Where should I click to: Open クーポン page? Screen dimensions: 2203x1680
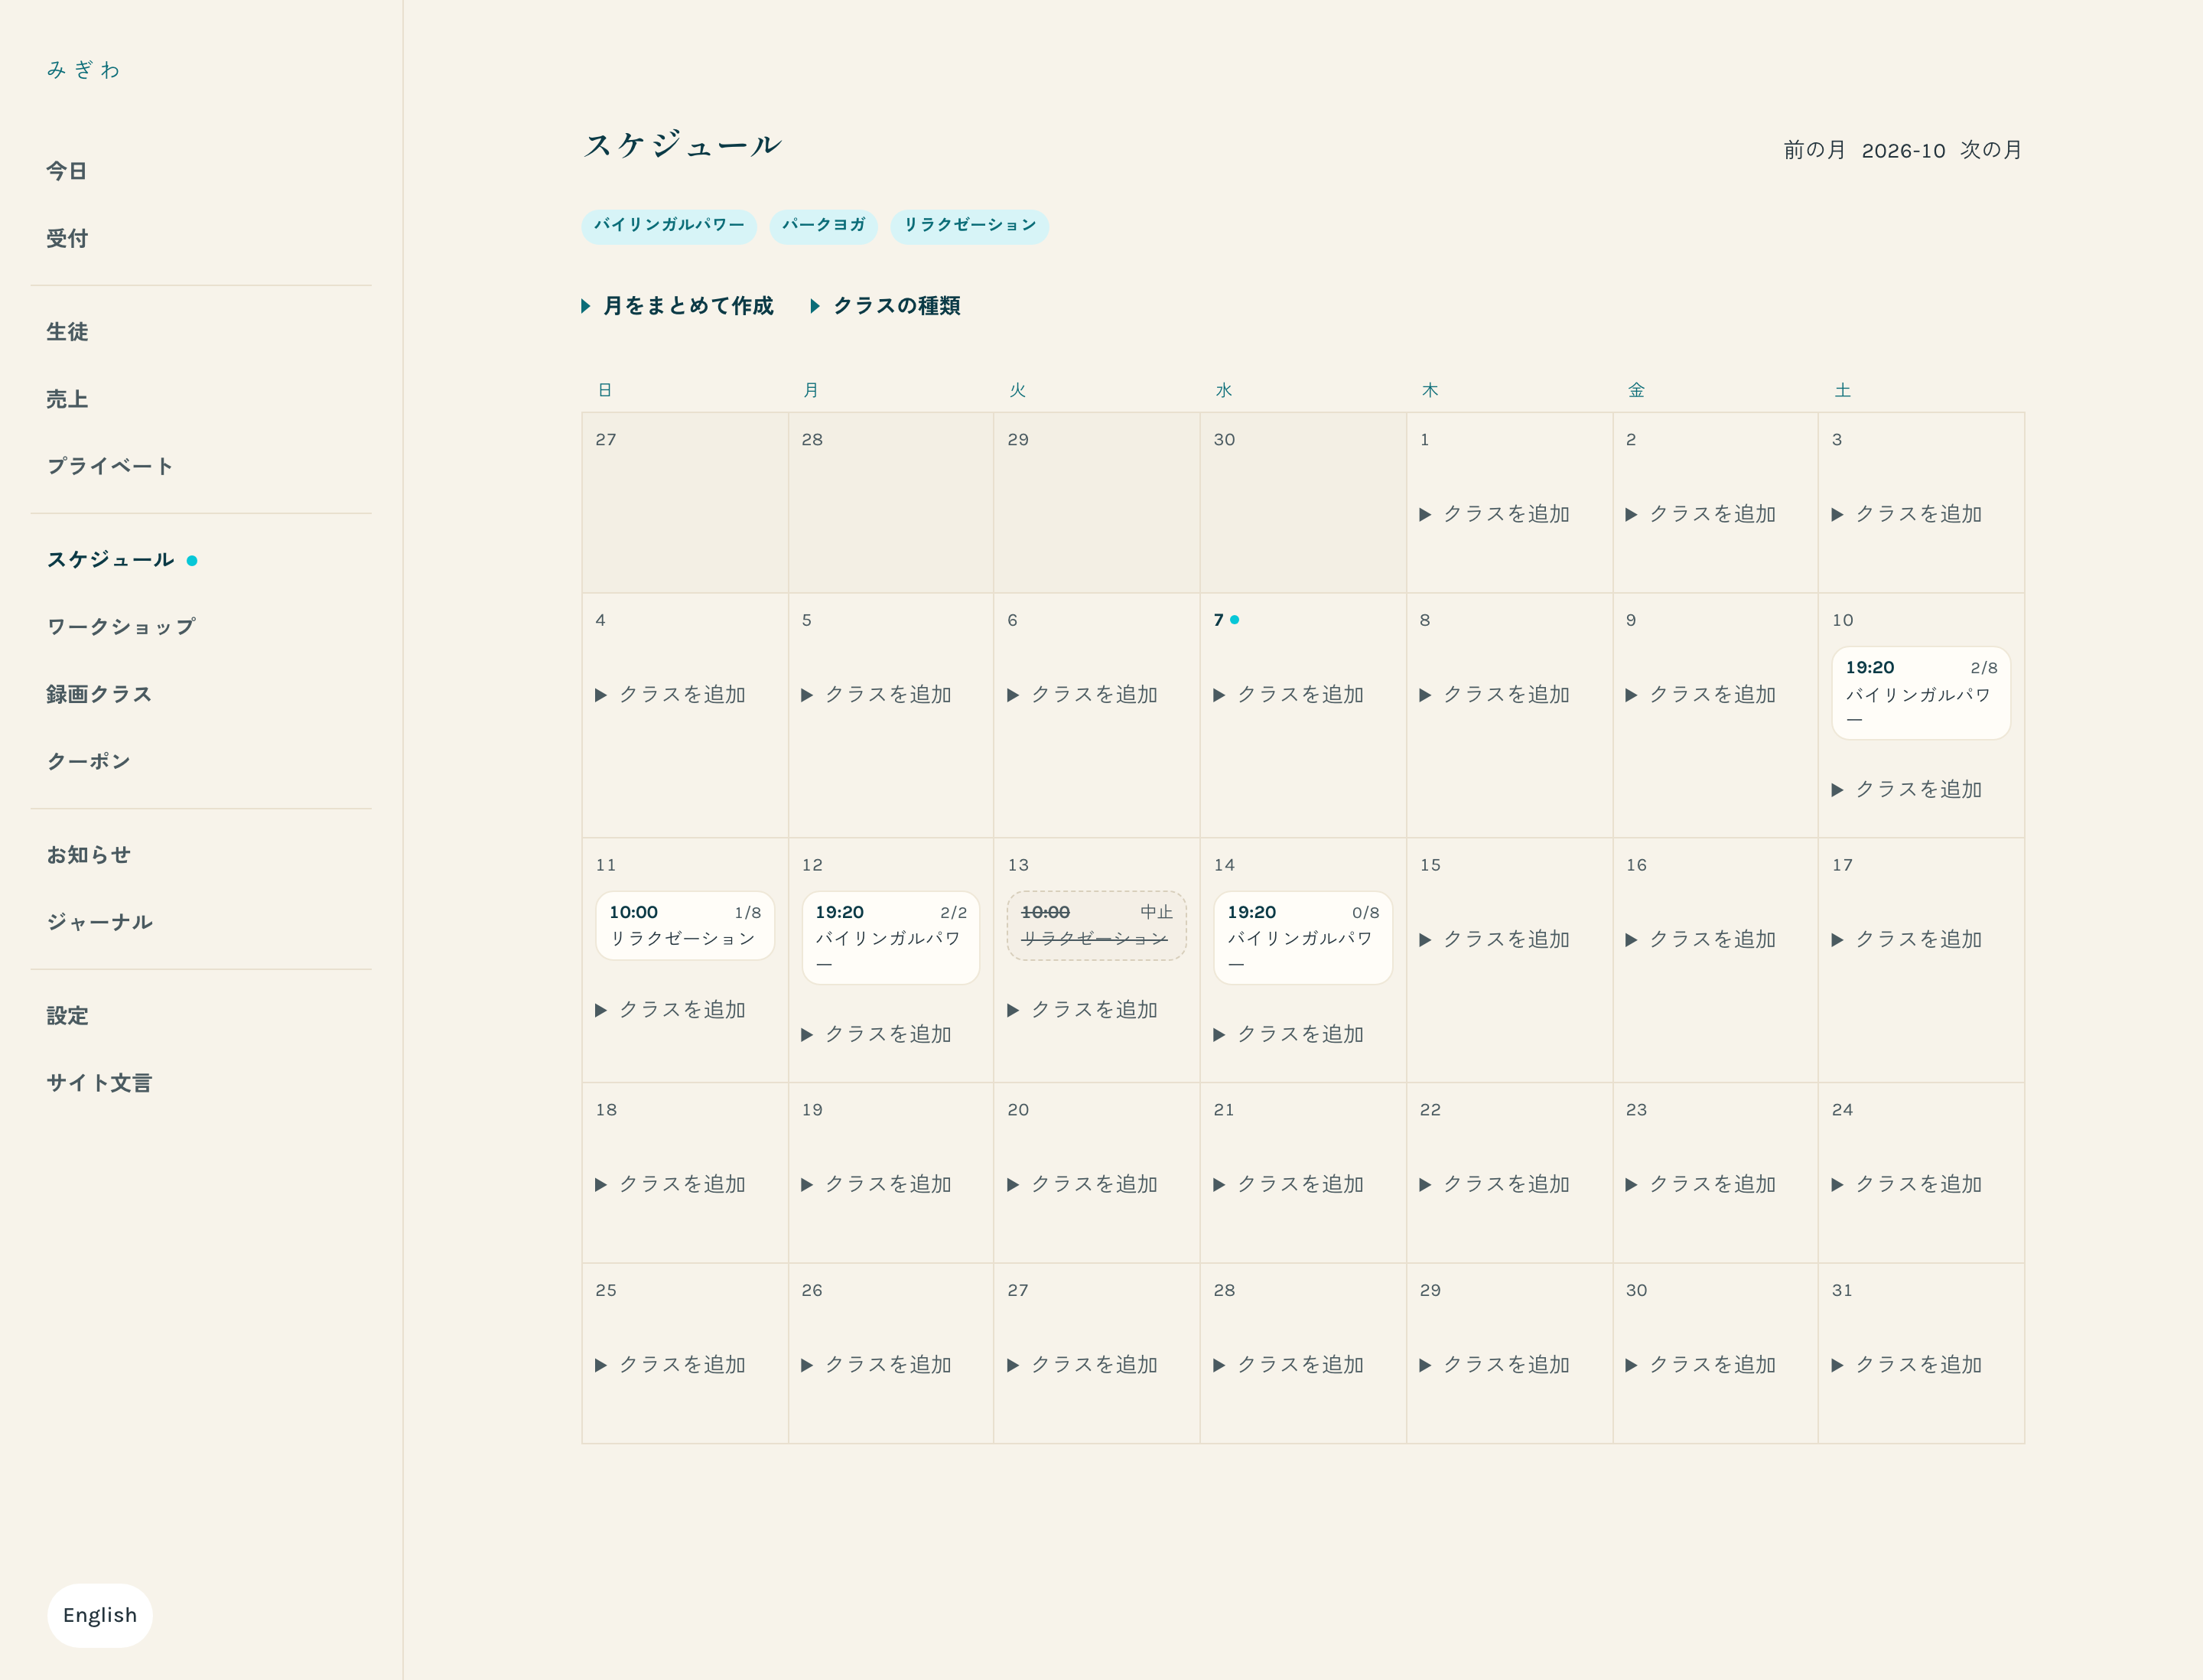tap(89, 761)
